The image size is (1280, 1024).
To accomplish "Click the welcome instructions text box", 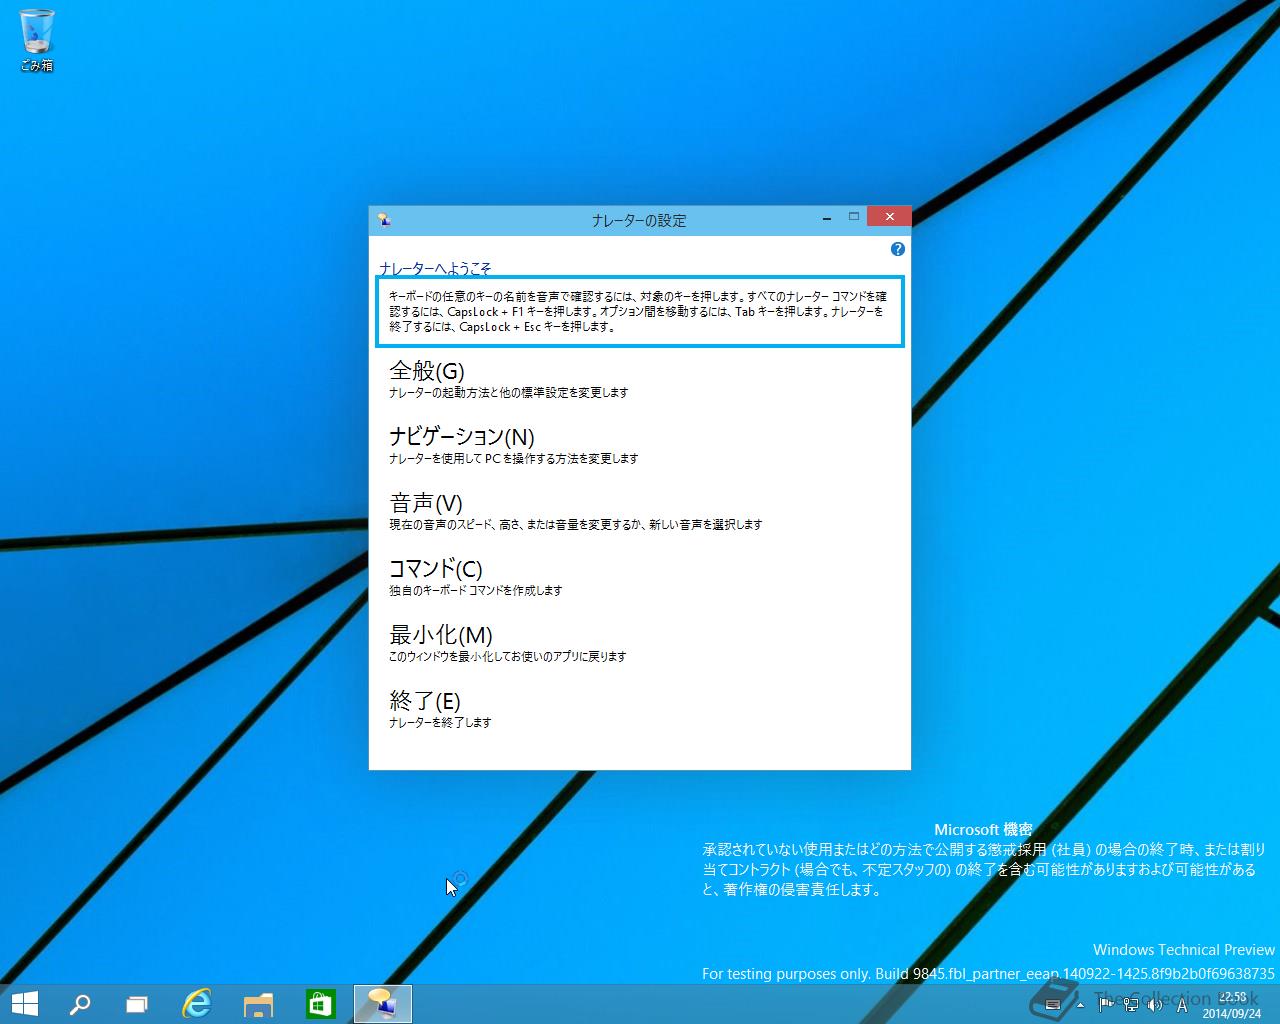I will click(640, 312).
